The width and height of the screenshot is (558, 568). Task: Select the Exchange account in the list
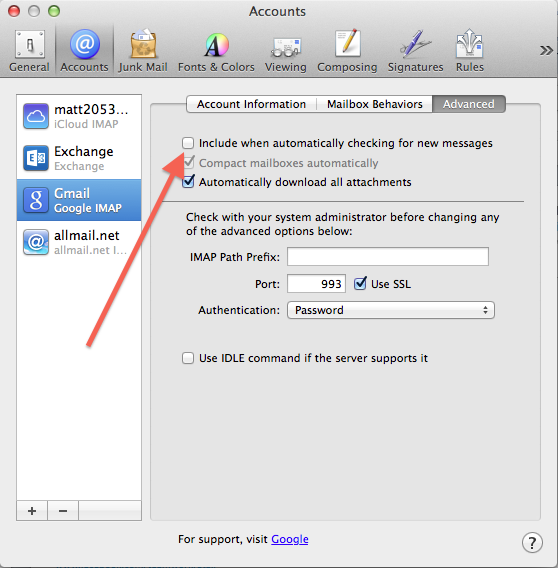[x=79, y=158]
